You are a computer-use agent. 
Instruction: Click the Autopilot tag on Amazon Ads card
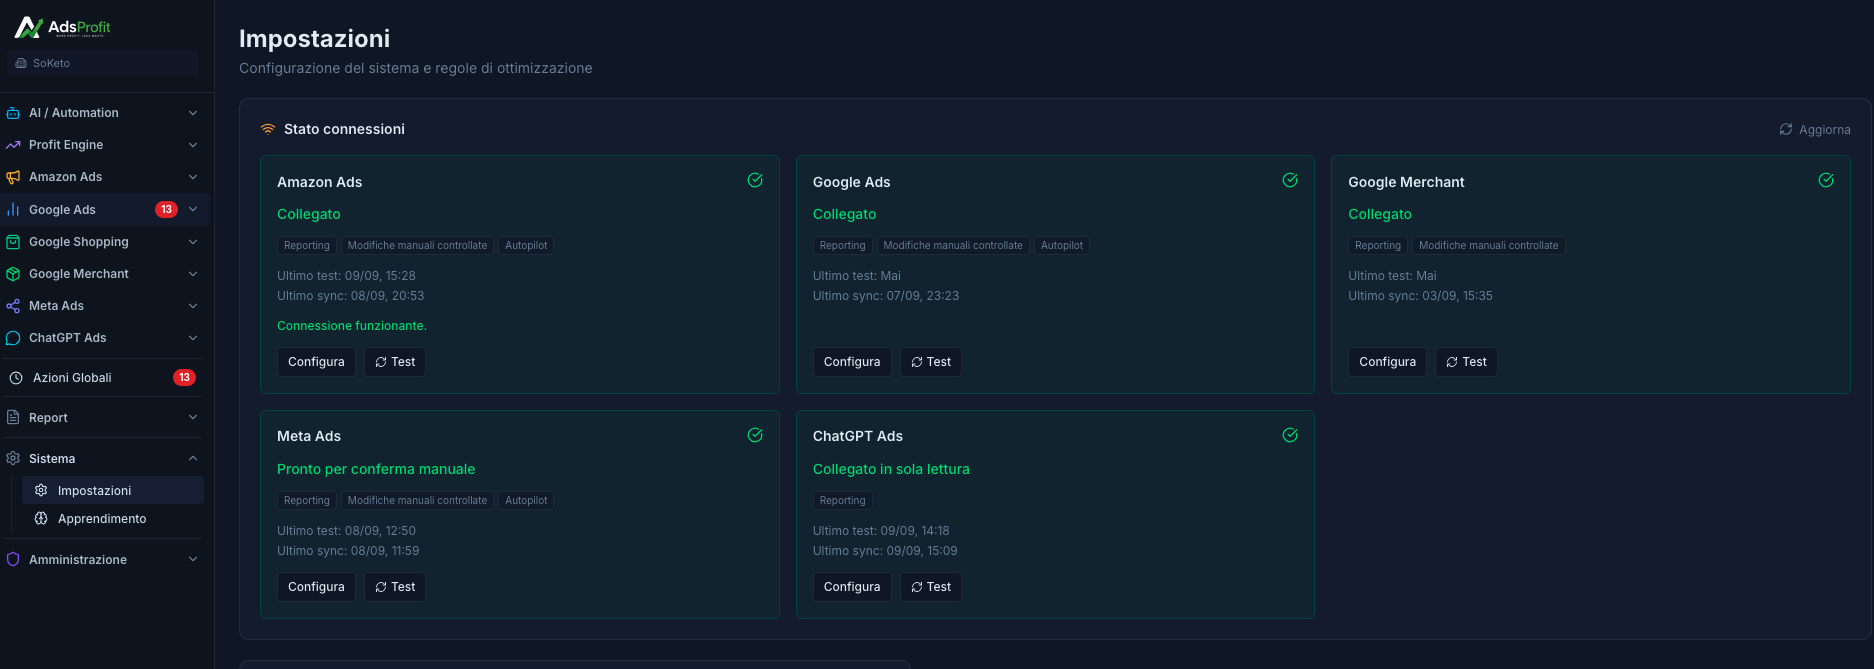pyautogui.click(x=526, y=246)
